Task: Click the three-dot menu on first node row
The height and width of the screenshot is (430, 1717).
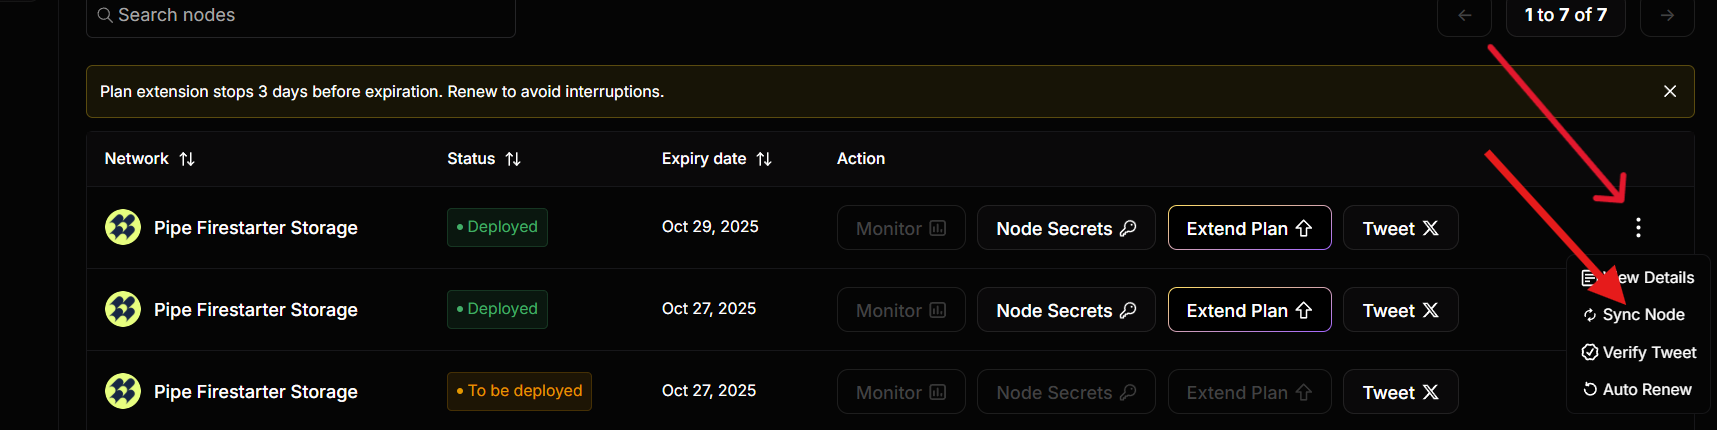Action: click(x=1638, y=228)
